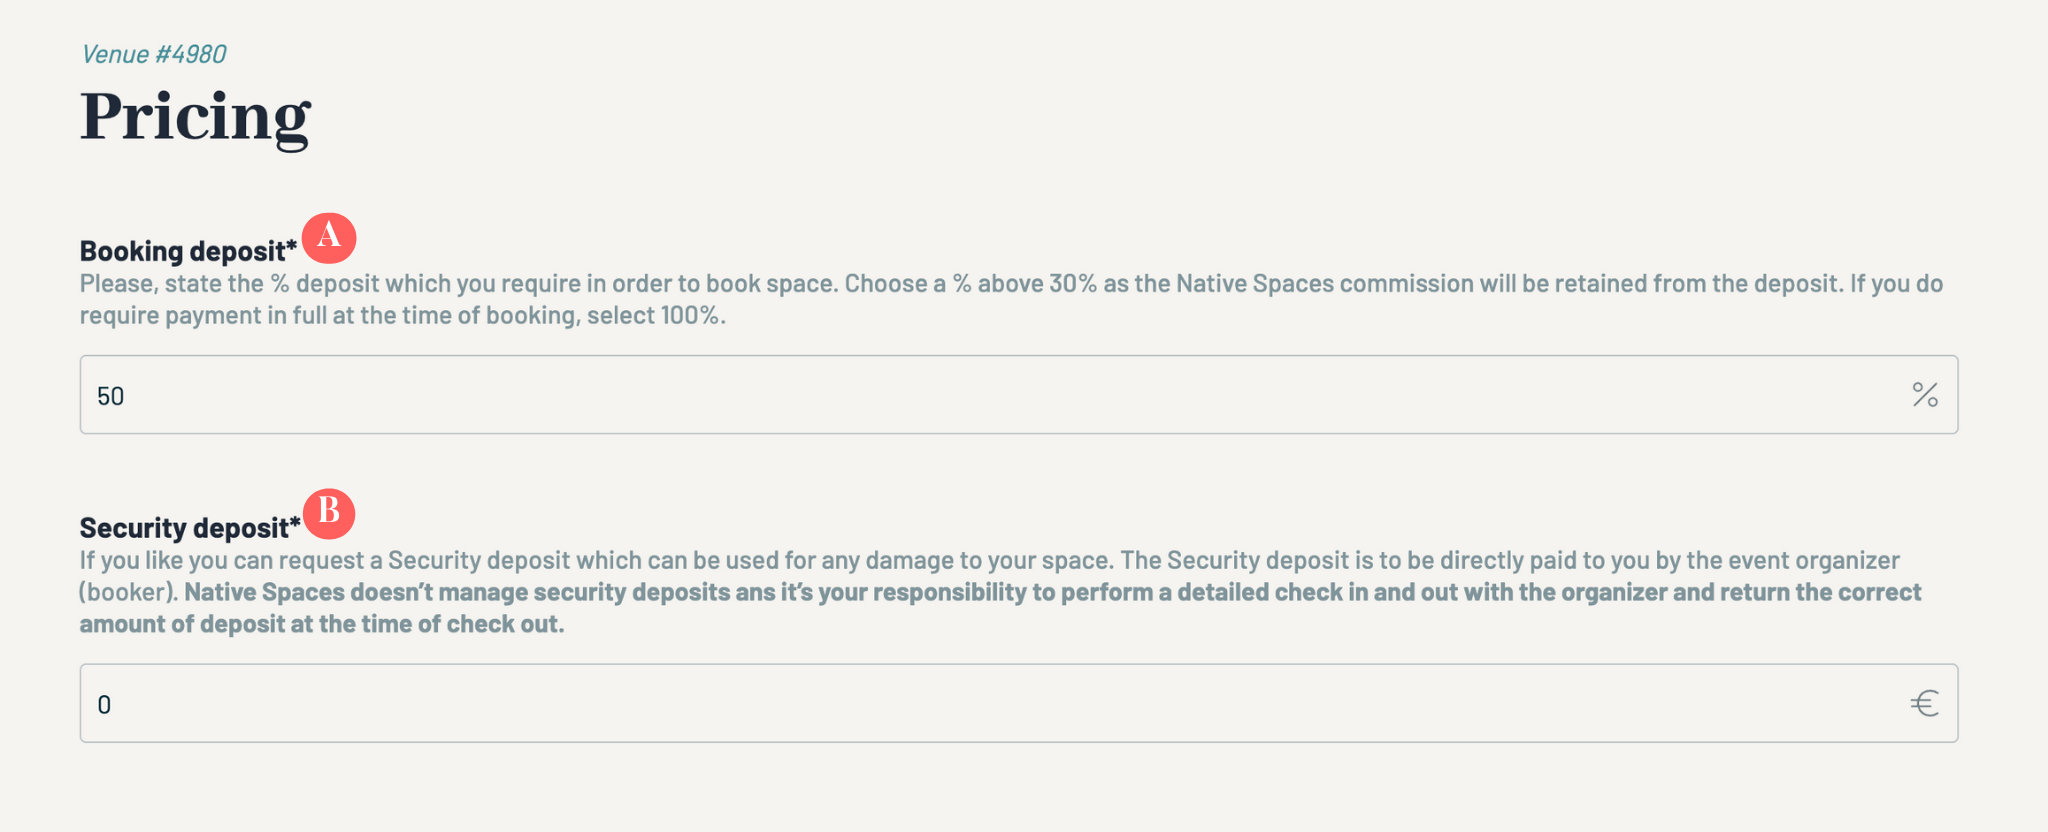Click the value 0 in Security deposit
This screenshot has height=832, width=2048.
click(104, 705)
